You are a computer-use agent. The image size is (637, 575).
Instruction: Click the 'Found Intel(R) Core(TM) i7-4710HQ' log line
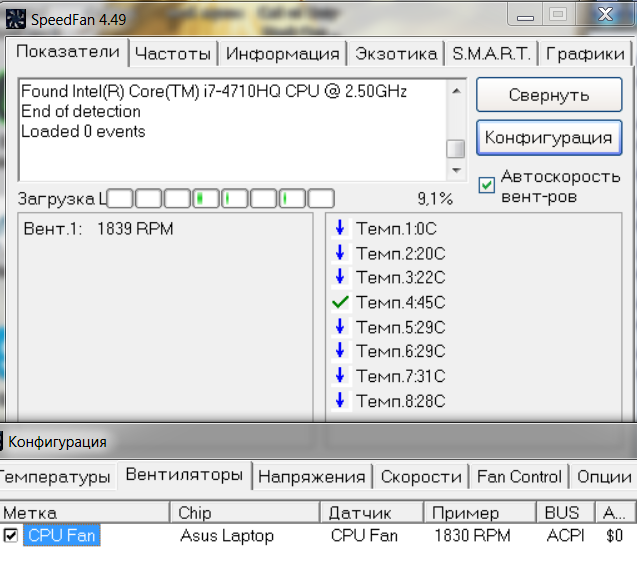tap(214, 91)
